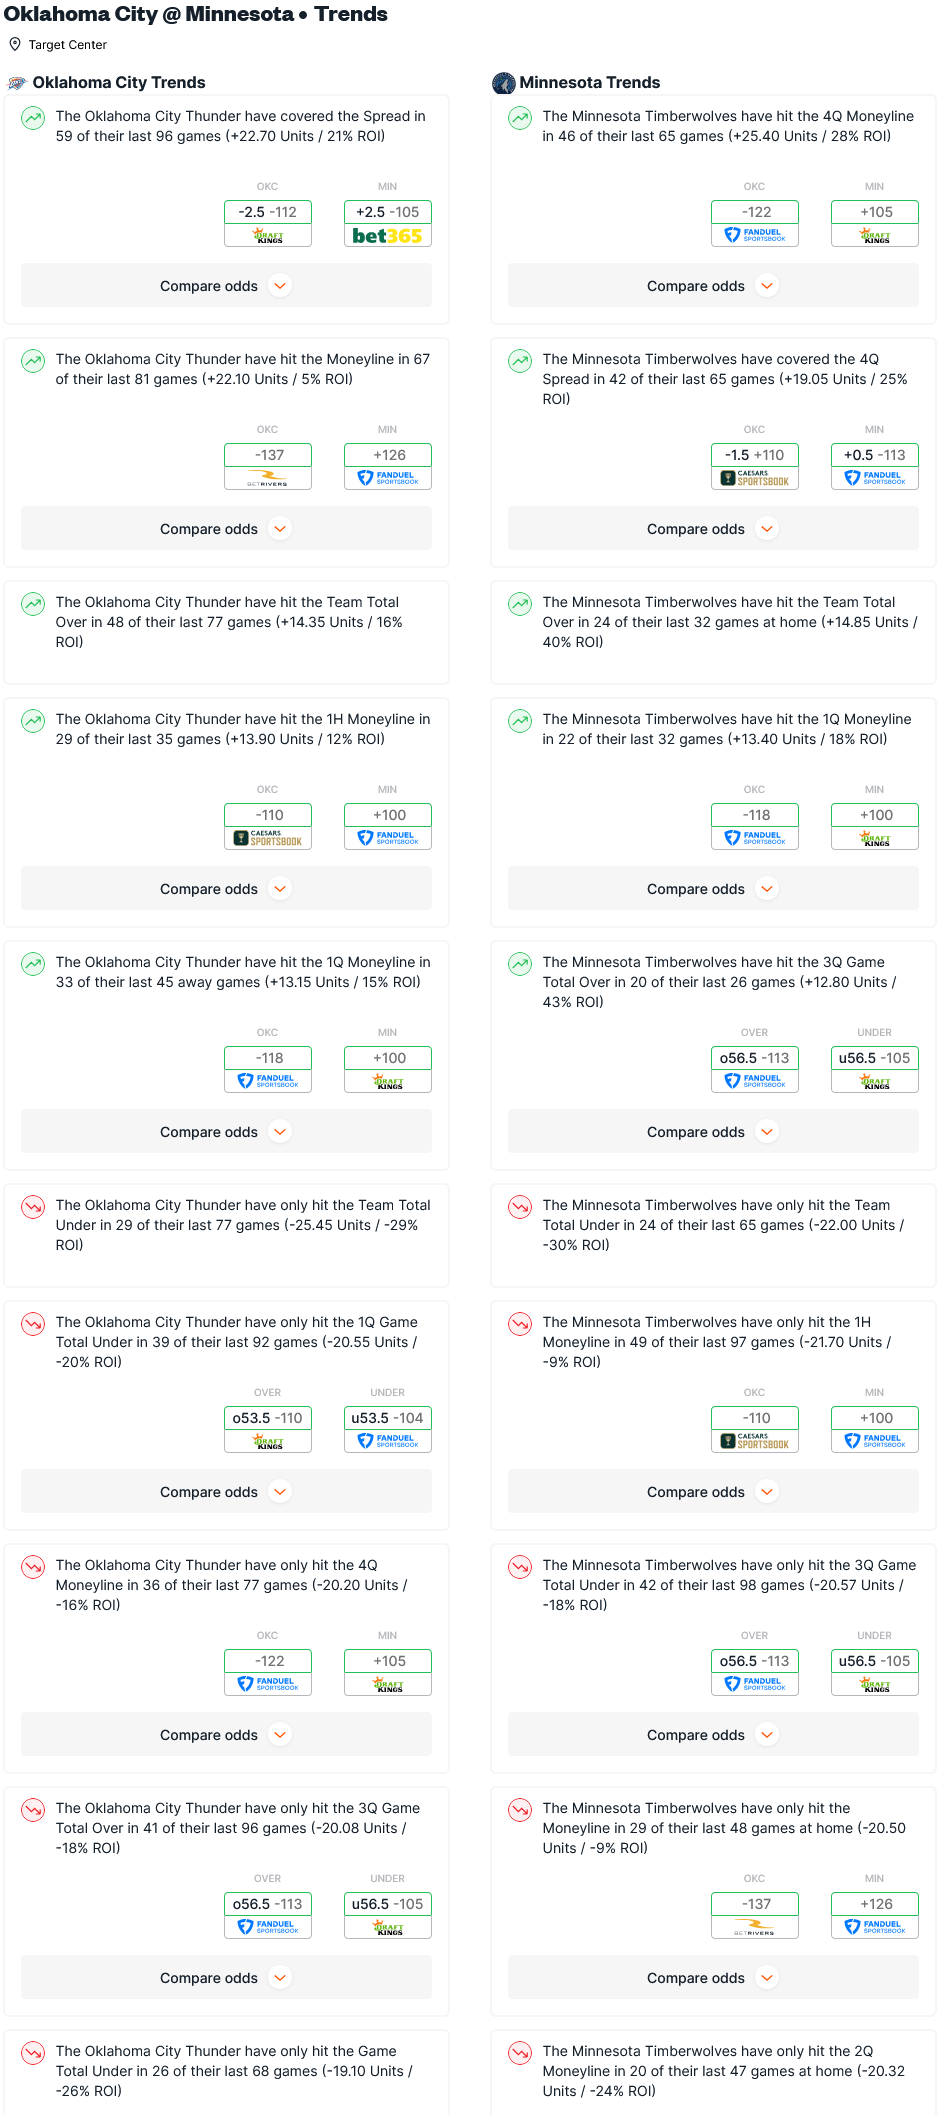Image resolution: width=940 pixels, height=2115 pixels.
Task: Click the Target Center location pin icon
Action: point(15,44)
